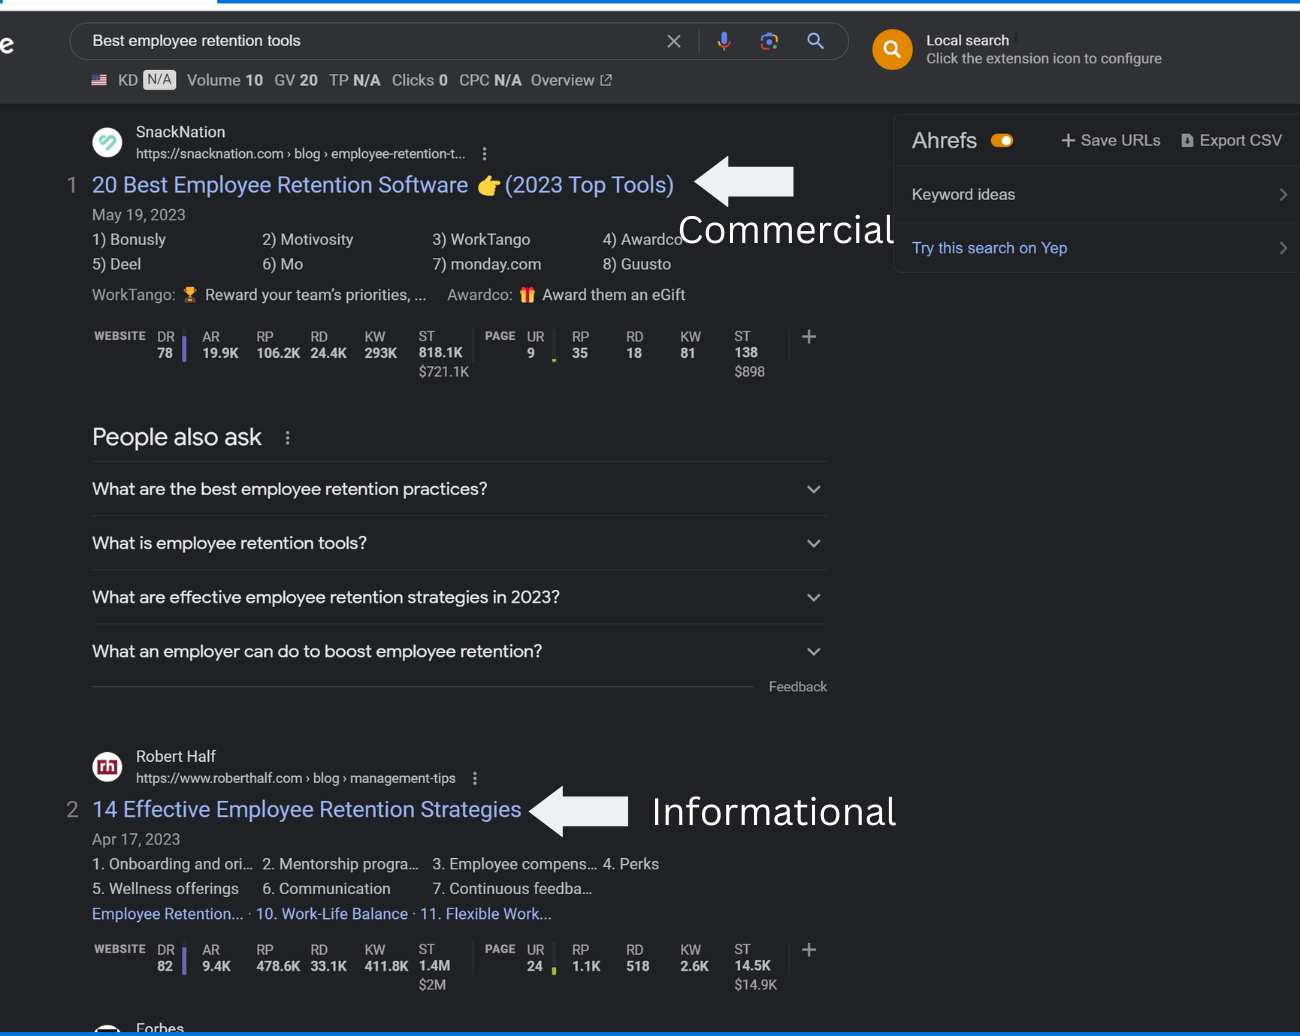The height and width of the screenshot is (1036, 1300).
Task: Click the SnackNation DR 78 value
Action: click(165, 353)
